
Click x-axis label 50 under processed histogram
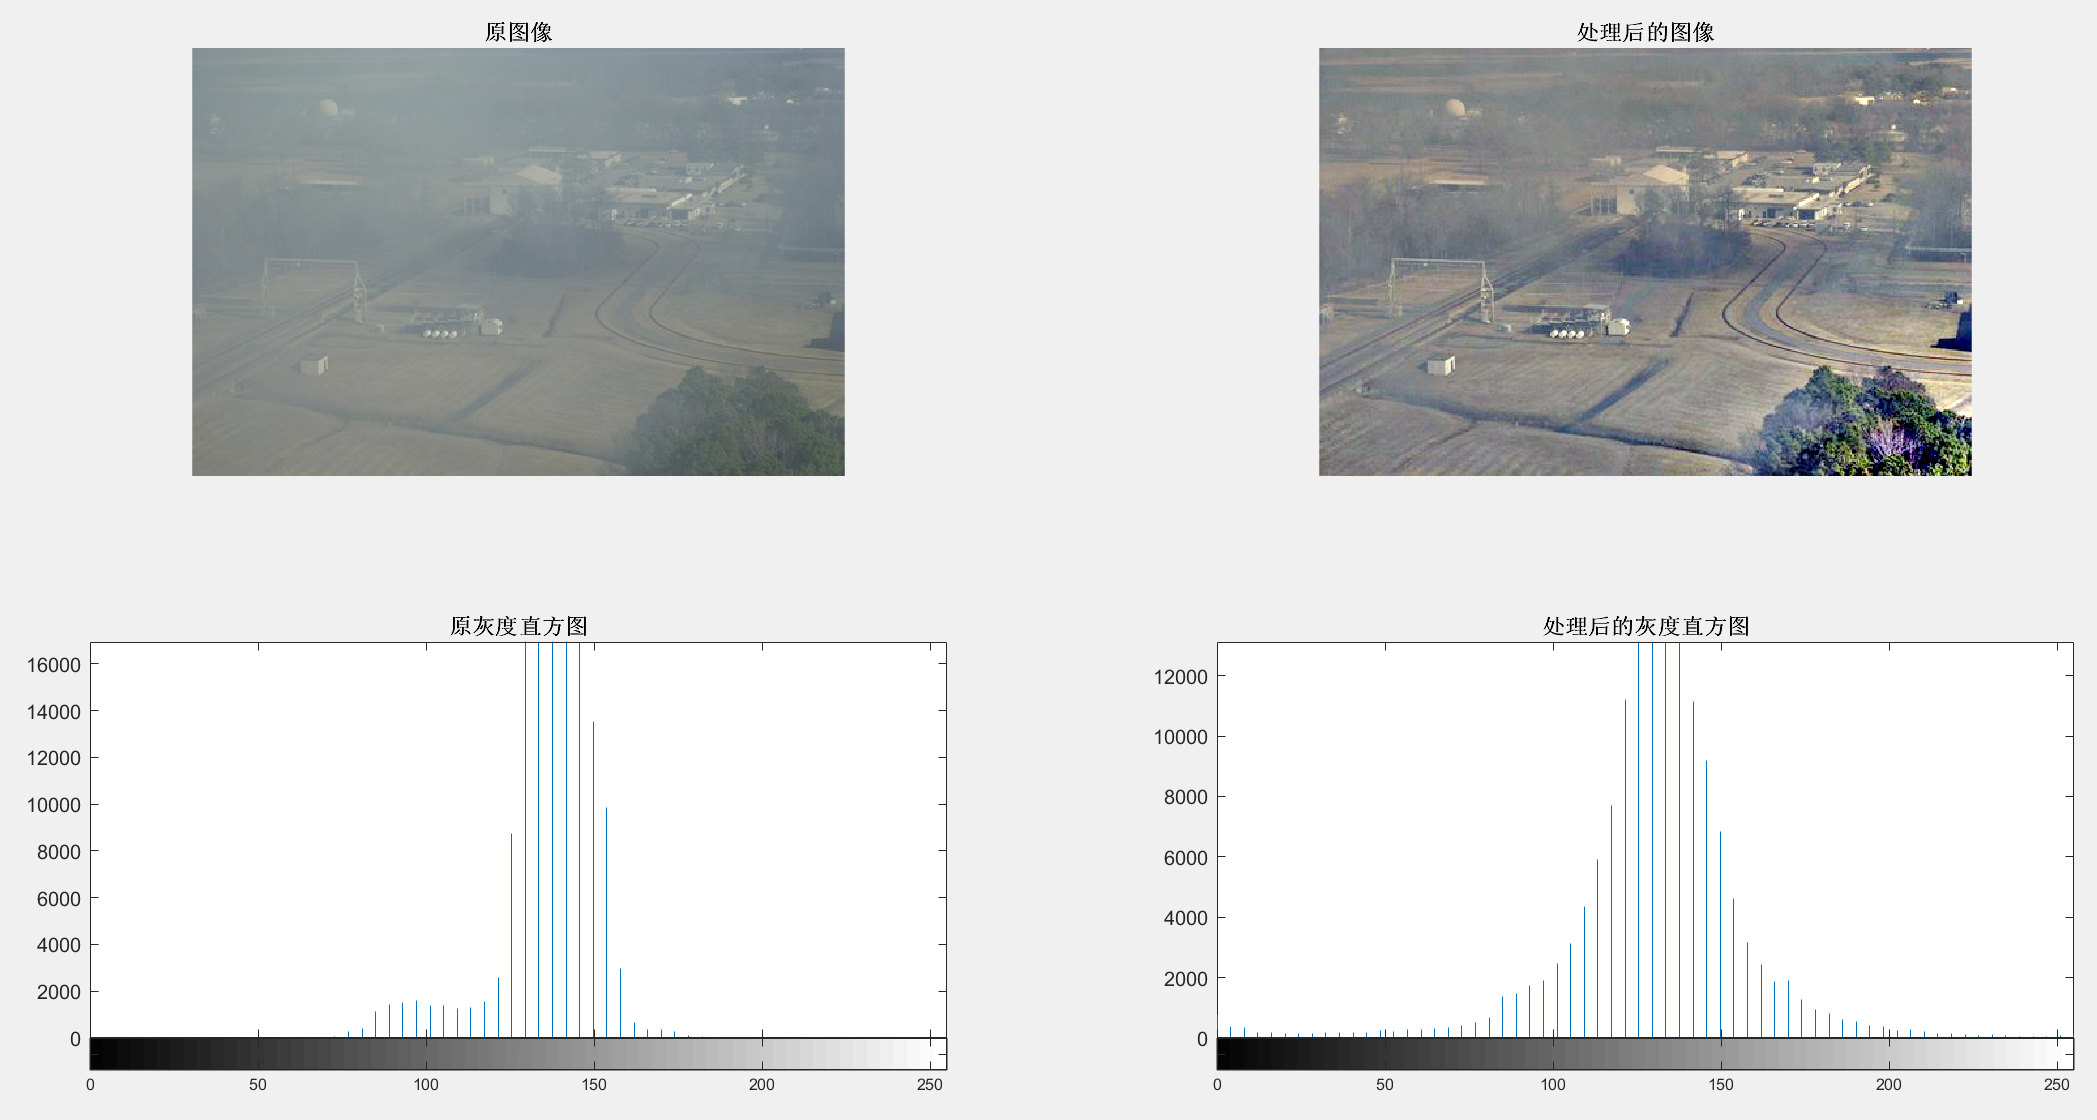click(x=1385, y=1085)
